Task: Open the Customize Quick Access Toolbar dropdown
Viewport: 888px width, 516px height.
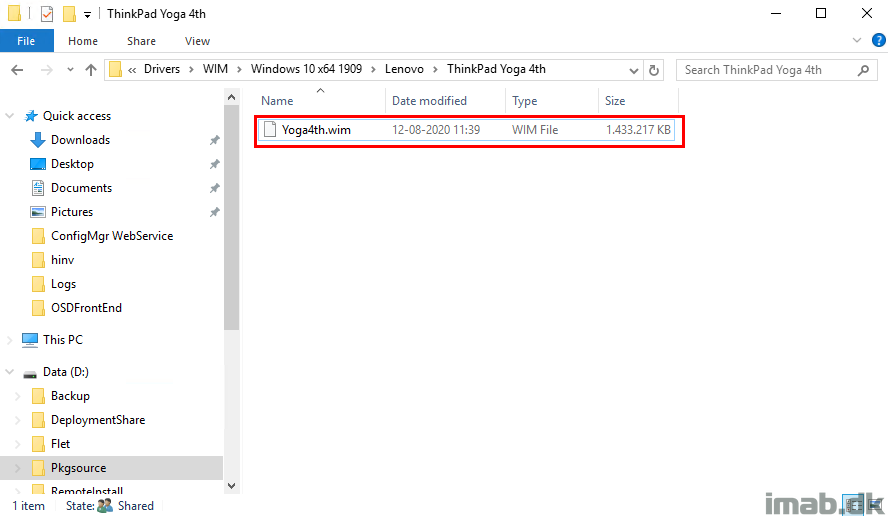Action: click(87, 15)
